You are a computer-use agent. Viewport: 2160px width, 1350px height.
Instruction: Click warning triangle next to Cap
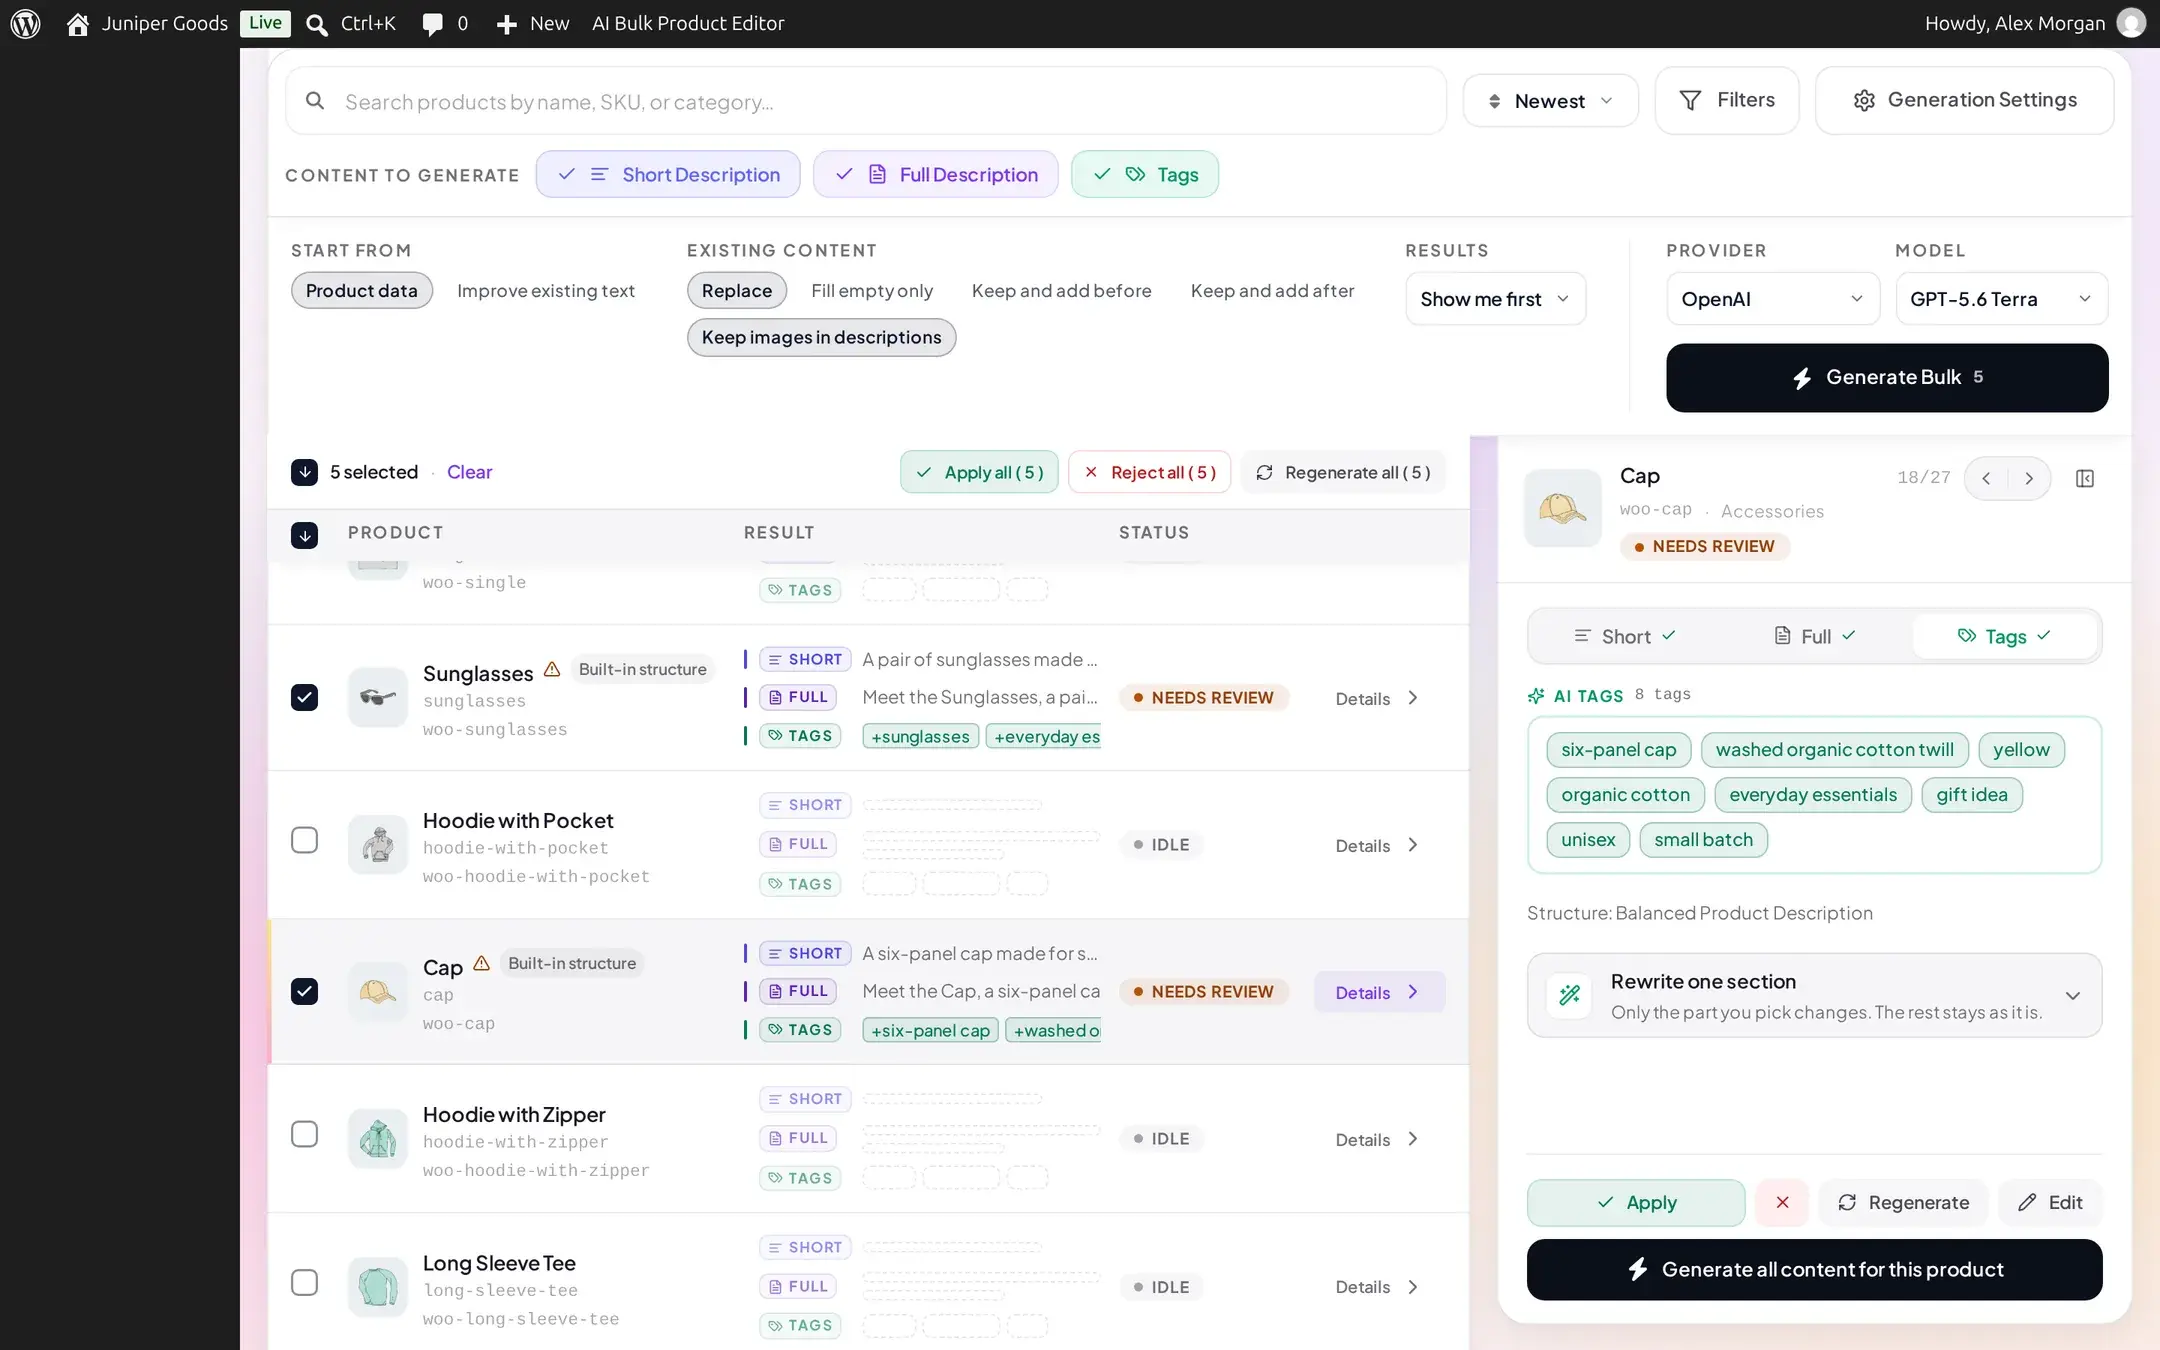tap(481, 963)
